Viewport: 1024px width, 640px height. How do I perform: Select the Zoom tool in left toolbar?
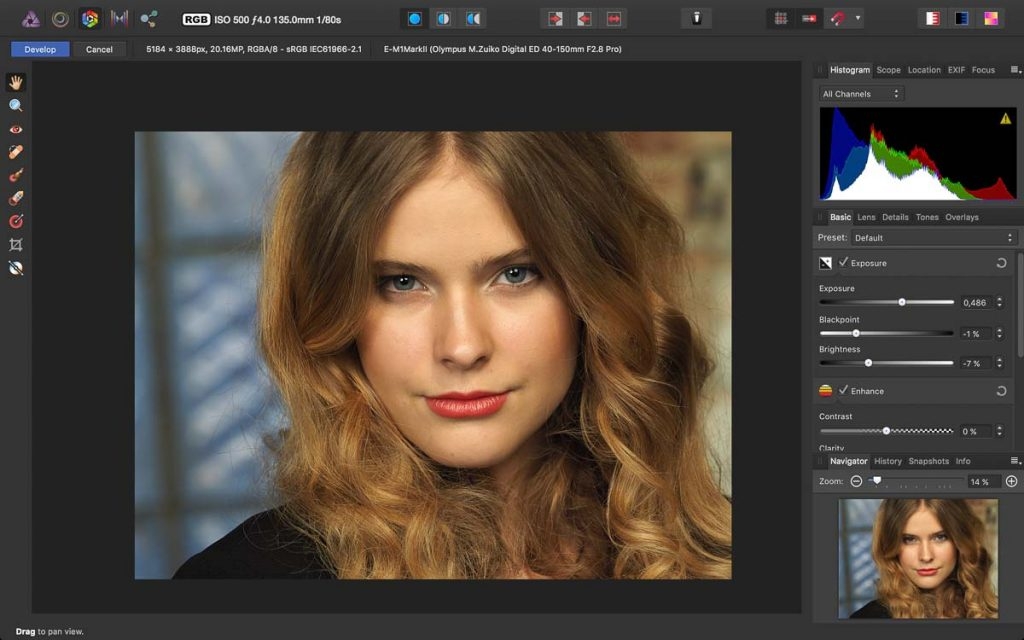pos(16,106)
